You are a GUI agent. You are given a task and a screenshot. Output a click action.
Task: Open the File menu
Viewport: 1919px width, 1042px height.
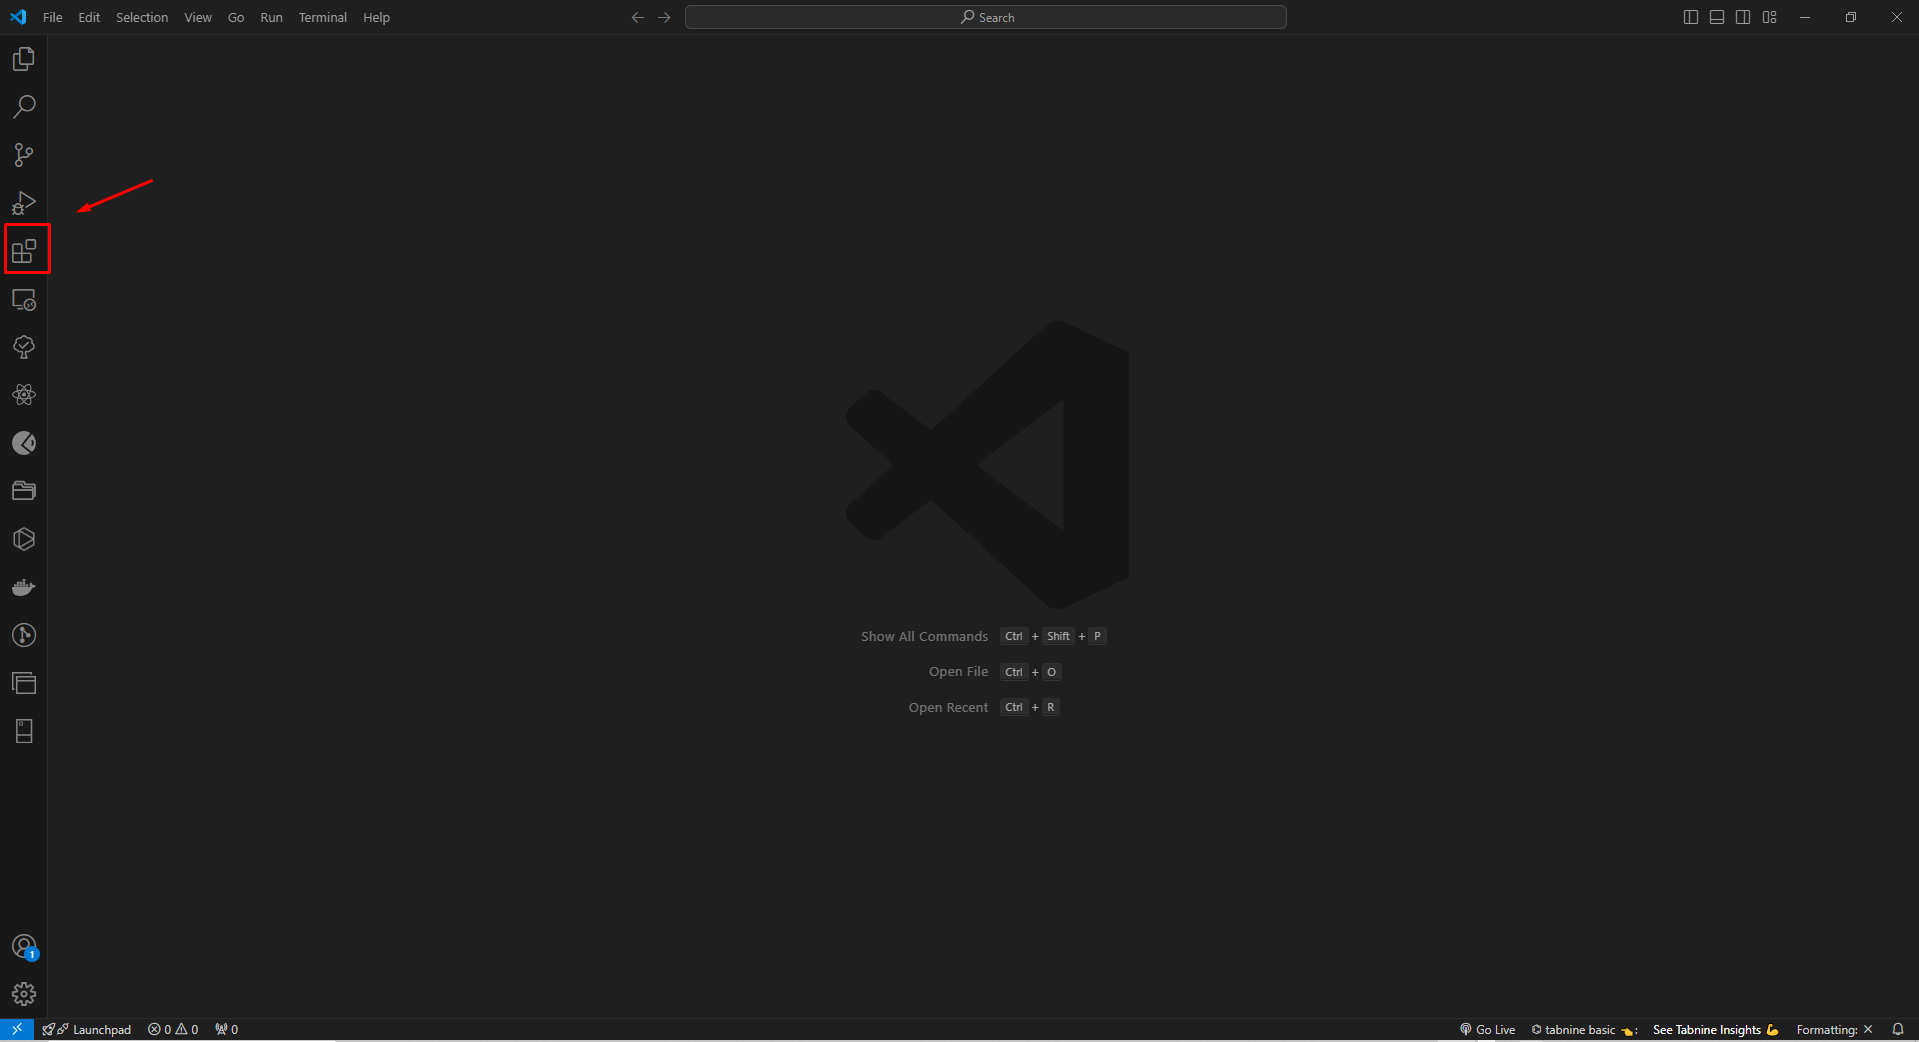click(53, 17)
